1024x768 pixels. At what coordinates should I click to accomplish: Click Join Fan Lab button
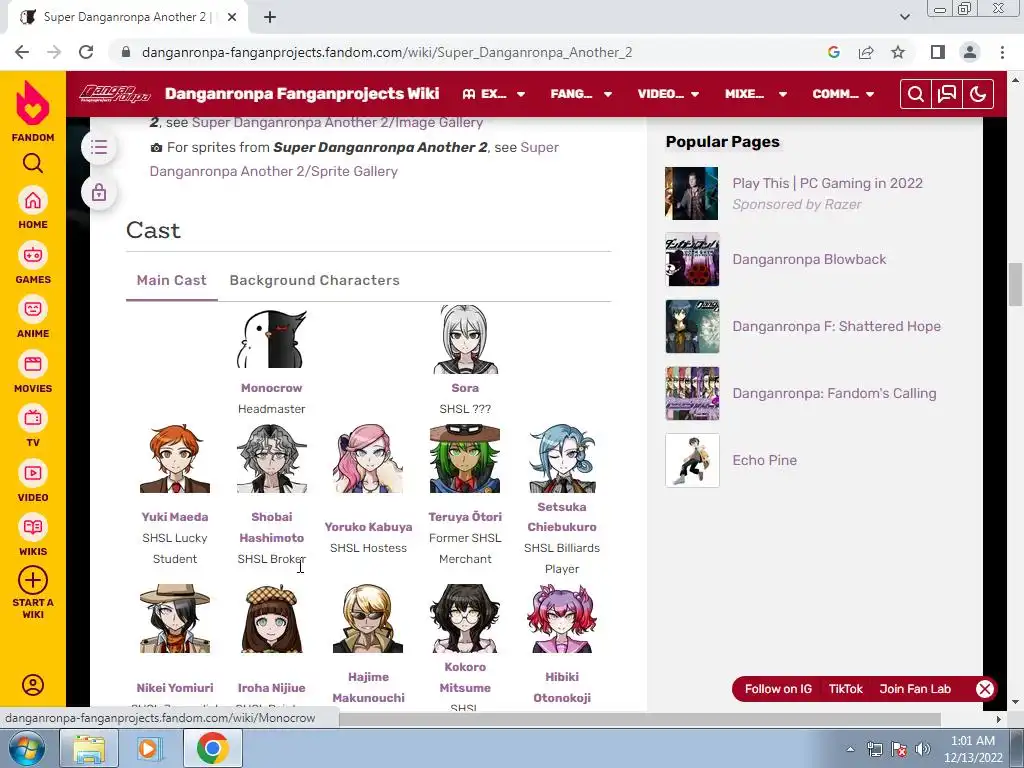coord(914,689)
